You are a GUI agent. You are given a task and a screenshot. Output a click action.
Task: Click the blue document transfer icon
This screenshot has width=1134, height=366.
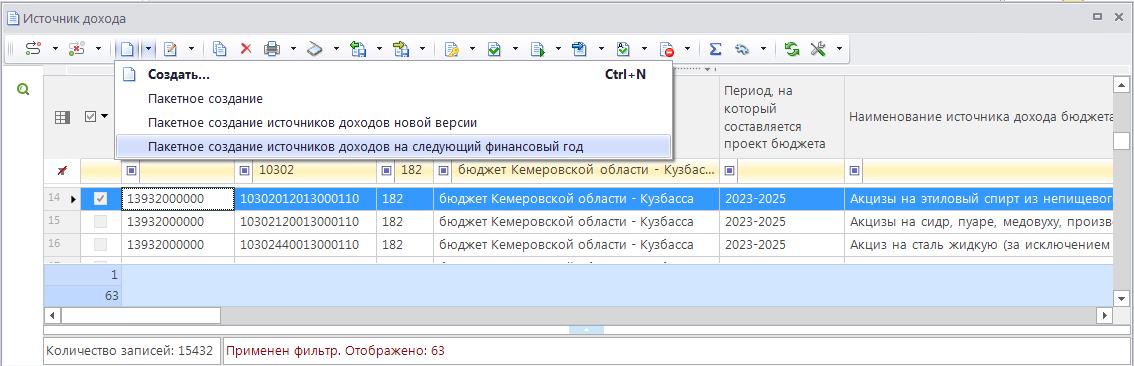[x=580, y=49]
